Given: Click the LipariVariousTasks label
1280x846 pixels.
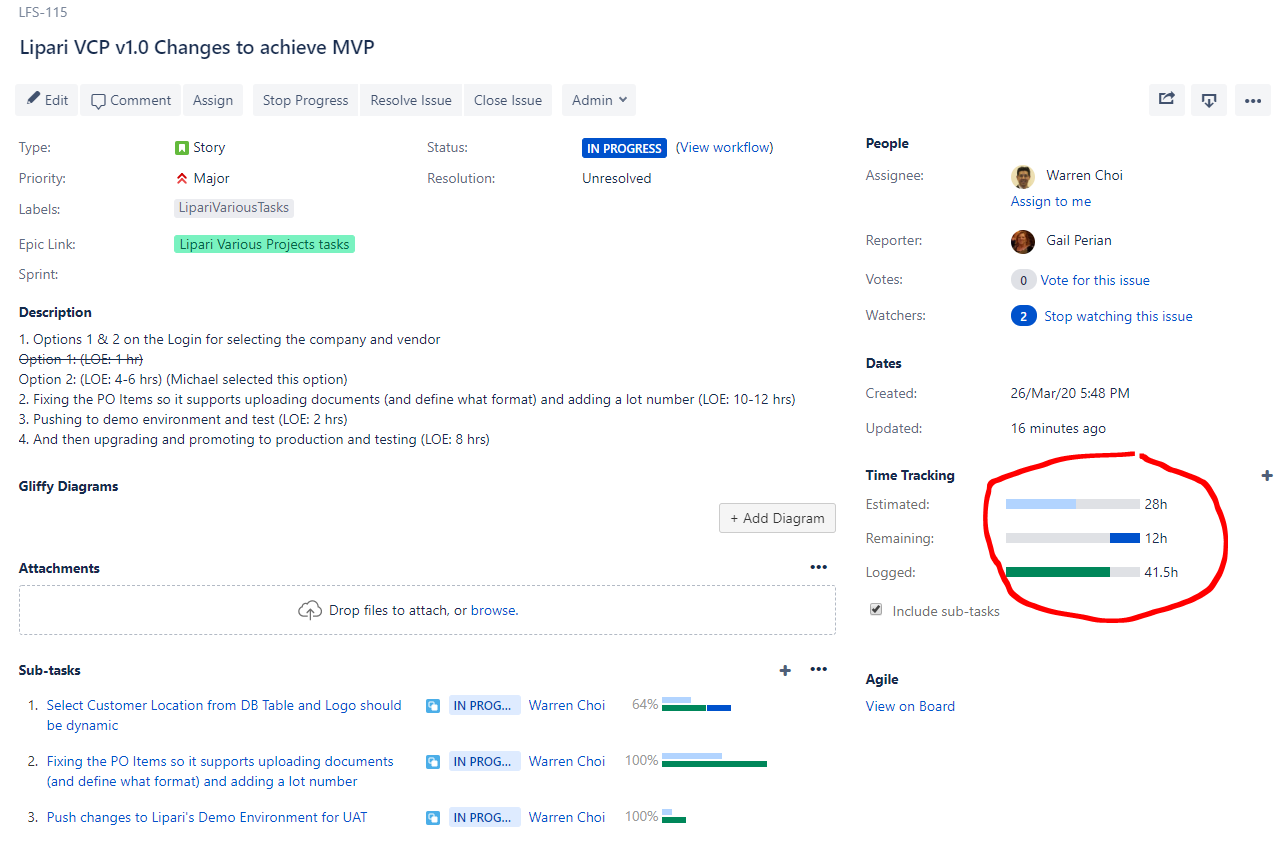Looking at the screenshot, I should click(234, 208).
